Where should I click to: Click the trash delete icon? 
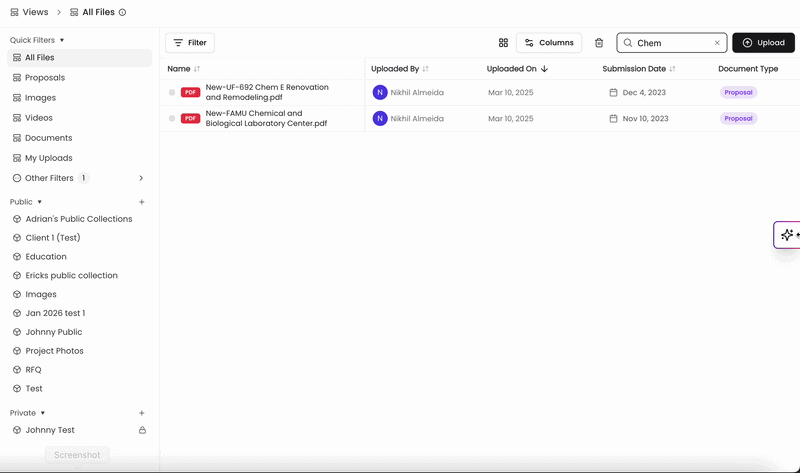[x=599, y=43]
